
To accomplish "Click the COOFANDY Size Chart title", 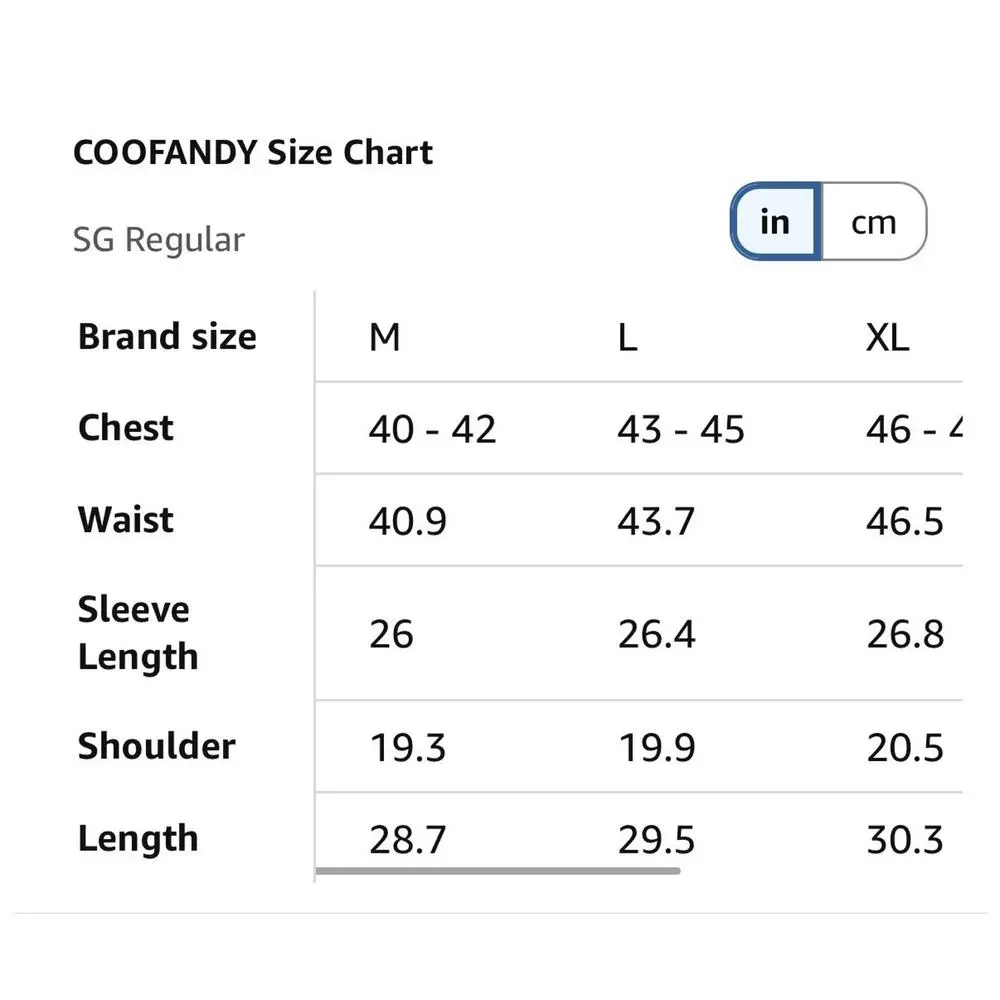I will 253,152.
